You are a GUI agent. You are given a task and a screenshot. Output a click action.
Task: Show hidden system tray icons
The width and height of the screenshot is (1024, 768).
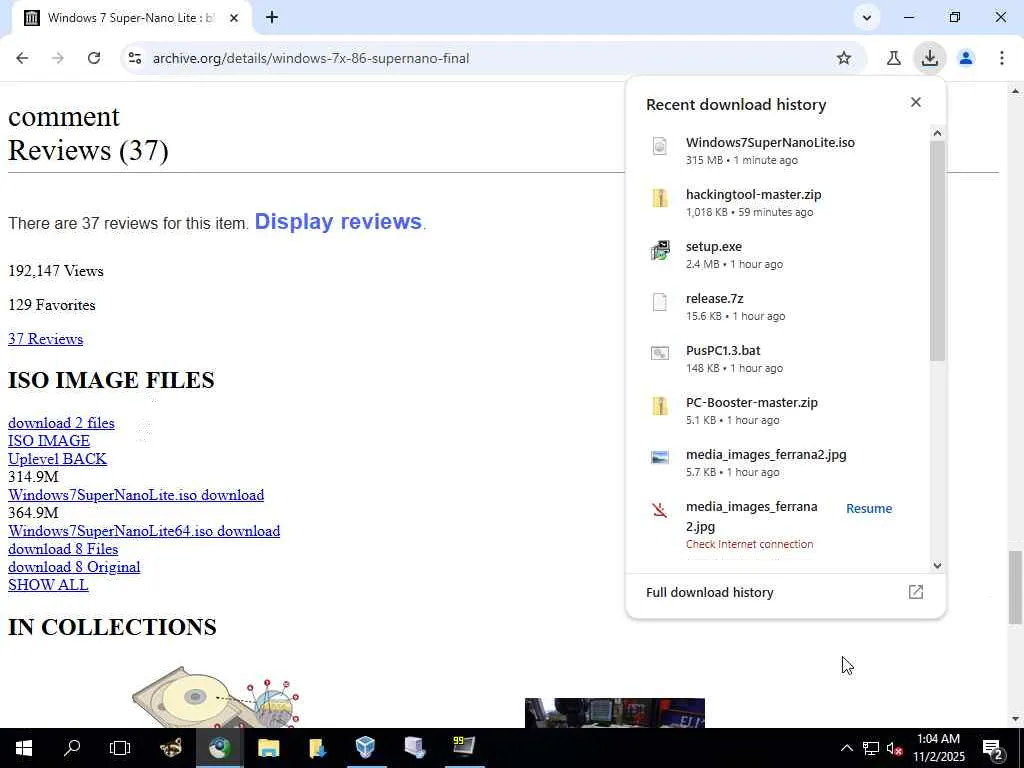click(x=846, y=748)
